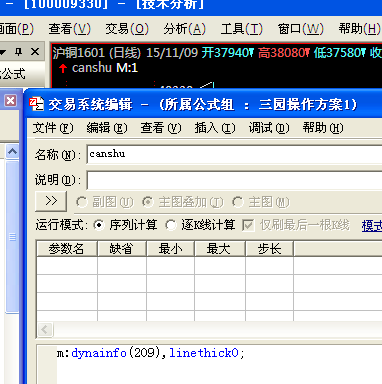The width and height of the screenshot is (382, 384).
Task: Click the 步长 column header
Action: click(x=269, y=249)
